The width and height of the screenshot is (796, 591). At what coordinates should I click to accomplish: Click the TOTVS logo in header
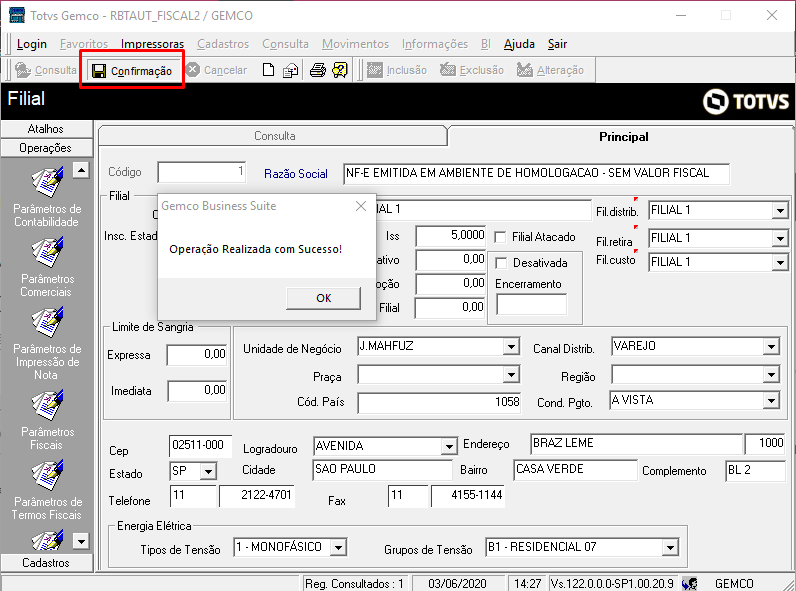pyautogui.click(x=746, y=101)
